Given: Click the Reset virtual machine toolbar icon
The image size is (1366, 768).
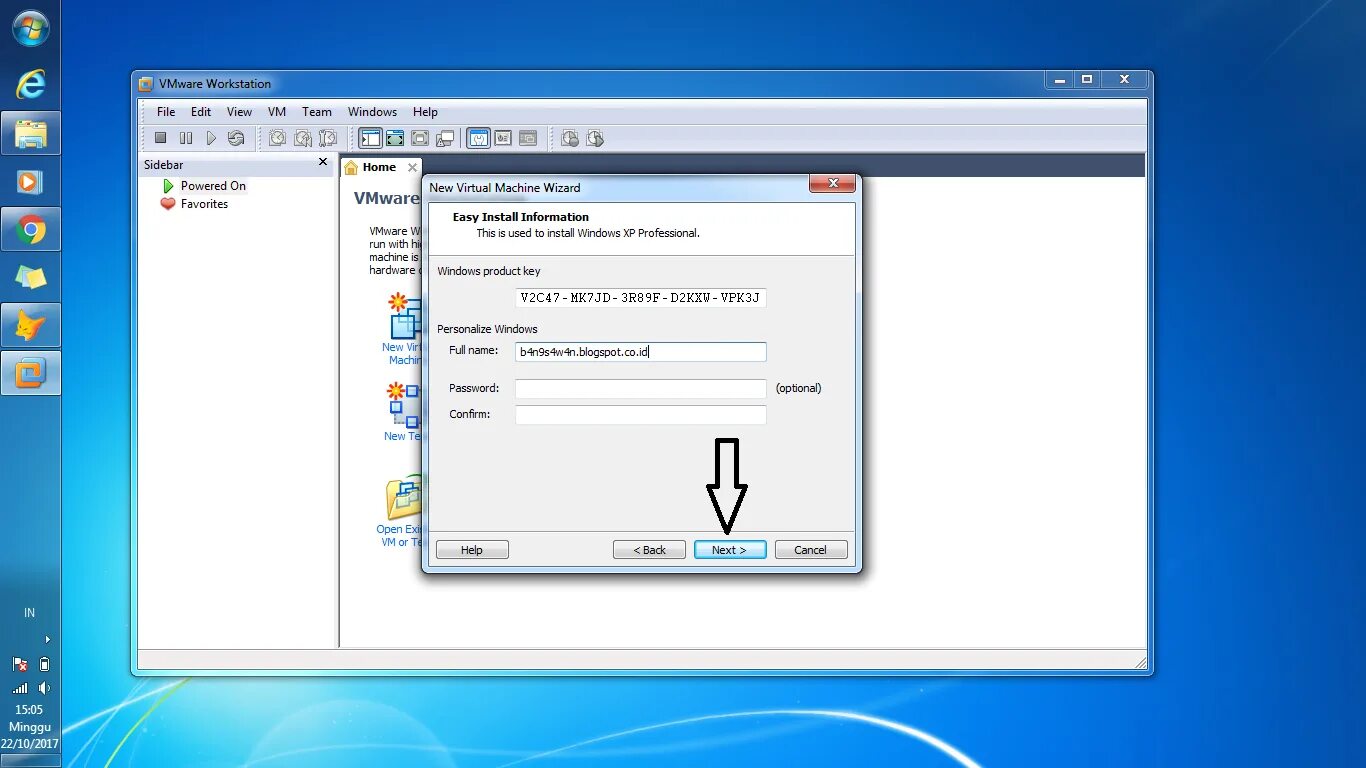Looking at the screenshot, I should click(x=236, y=138).
